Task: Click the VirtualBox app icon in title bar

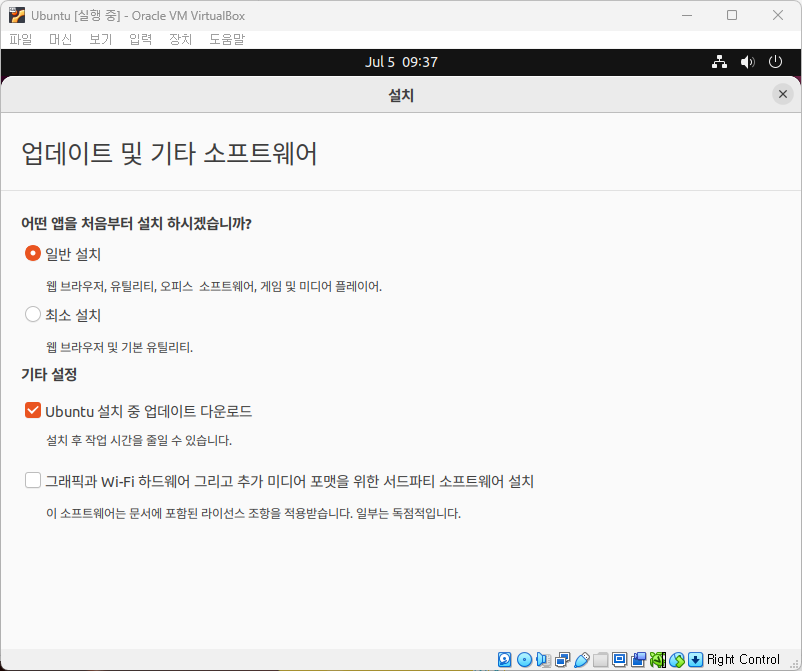Action: (16, 15)
